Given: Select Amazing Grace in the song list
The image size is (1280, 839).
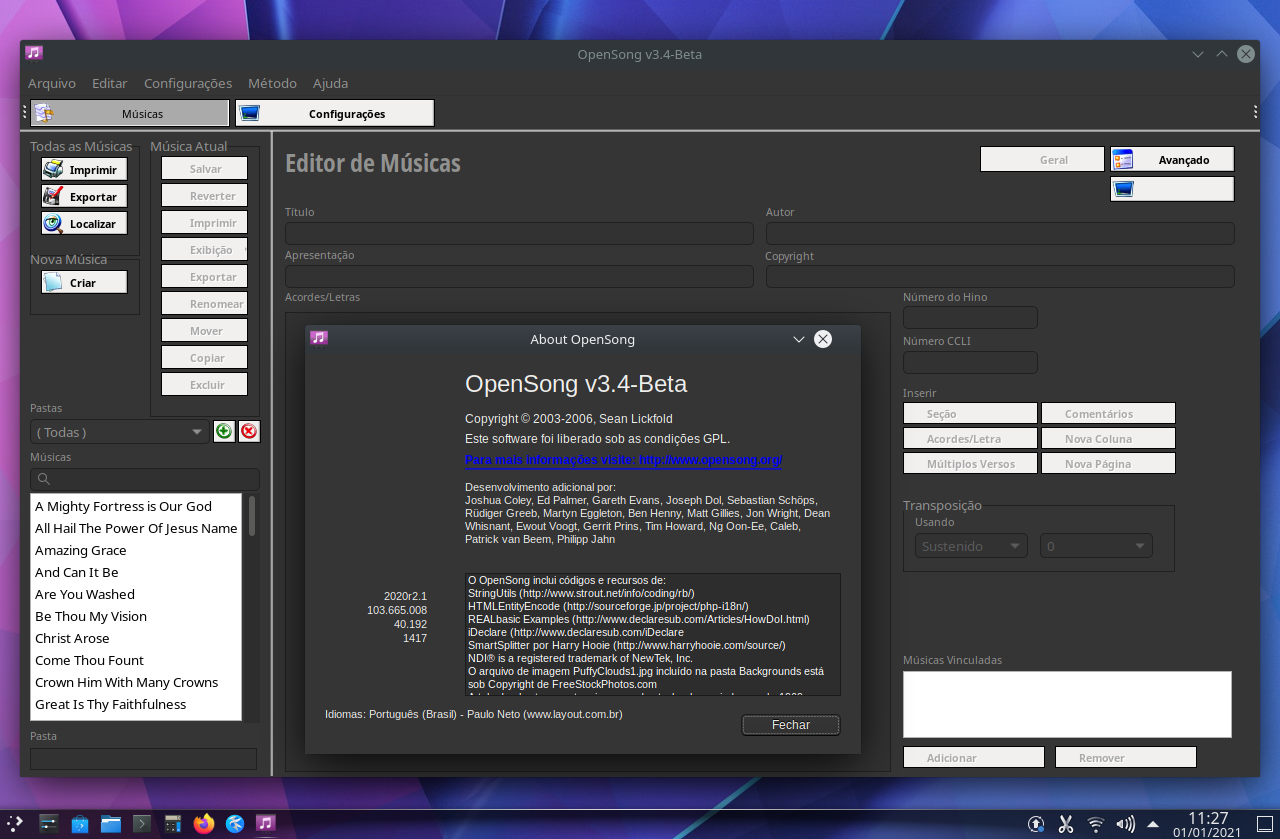Looking at the screenshot, I should point(80,549).
